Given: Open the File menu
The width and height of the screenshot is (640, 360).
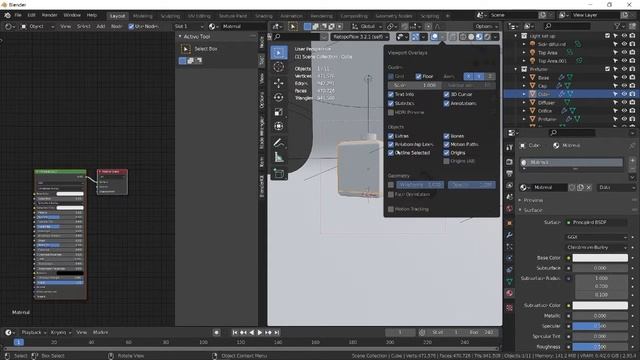Looking at the screenshot, I should click(18, 15).
